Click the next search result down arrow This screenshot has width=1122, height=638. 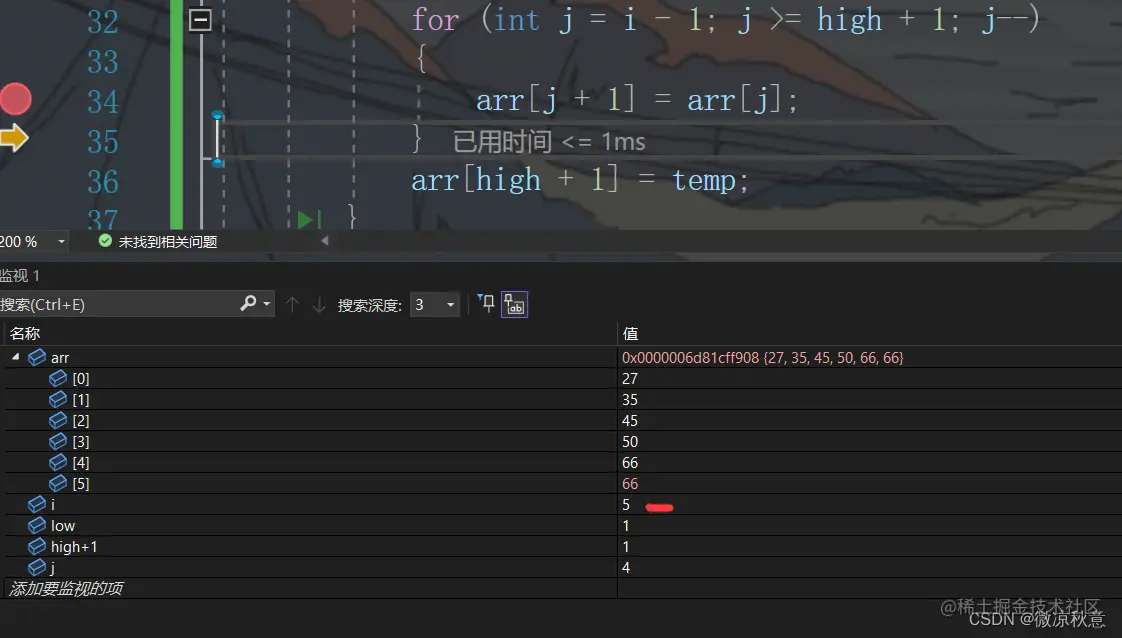click(319, 305)
